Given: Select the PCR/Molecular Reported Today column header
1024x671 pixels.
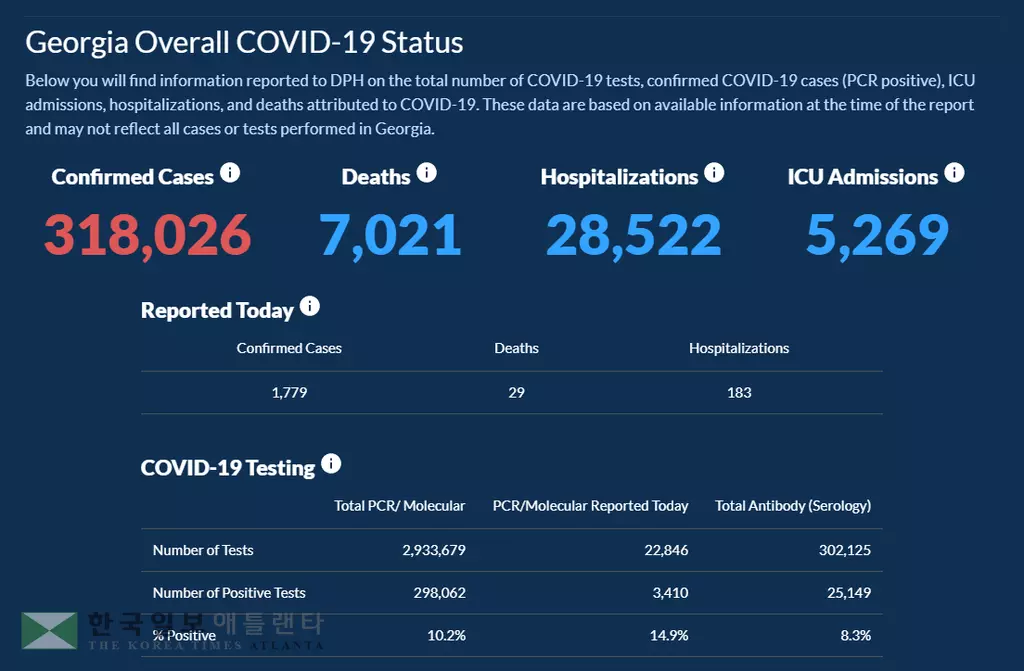Looking at the screenshot, I should click(x=590, y=506).
